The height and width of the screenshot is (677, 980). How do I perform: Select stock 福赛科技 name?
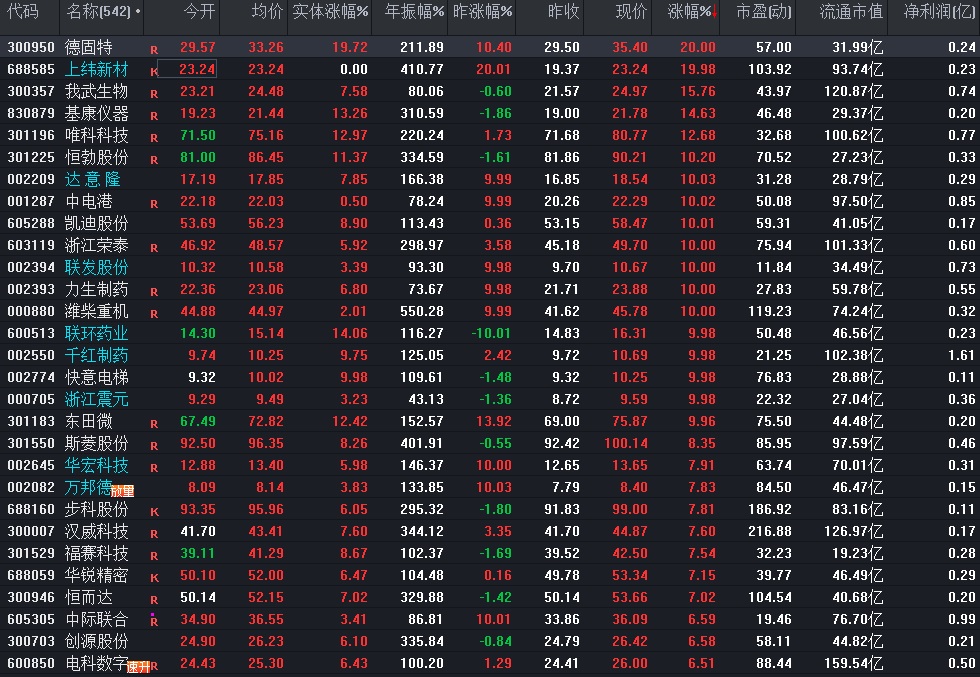(96, 553)
